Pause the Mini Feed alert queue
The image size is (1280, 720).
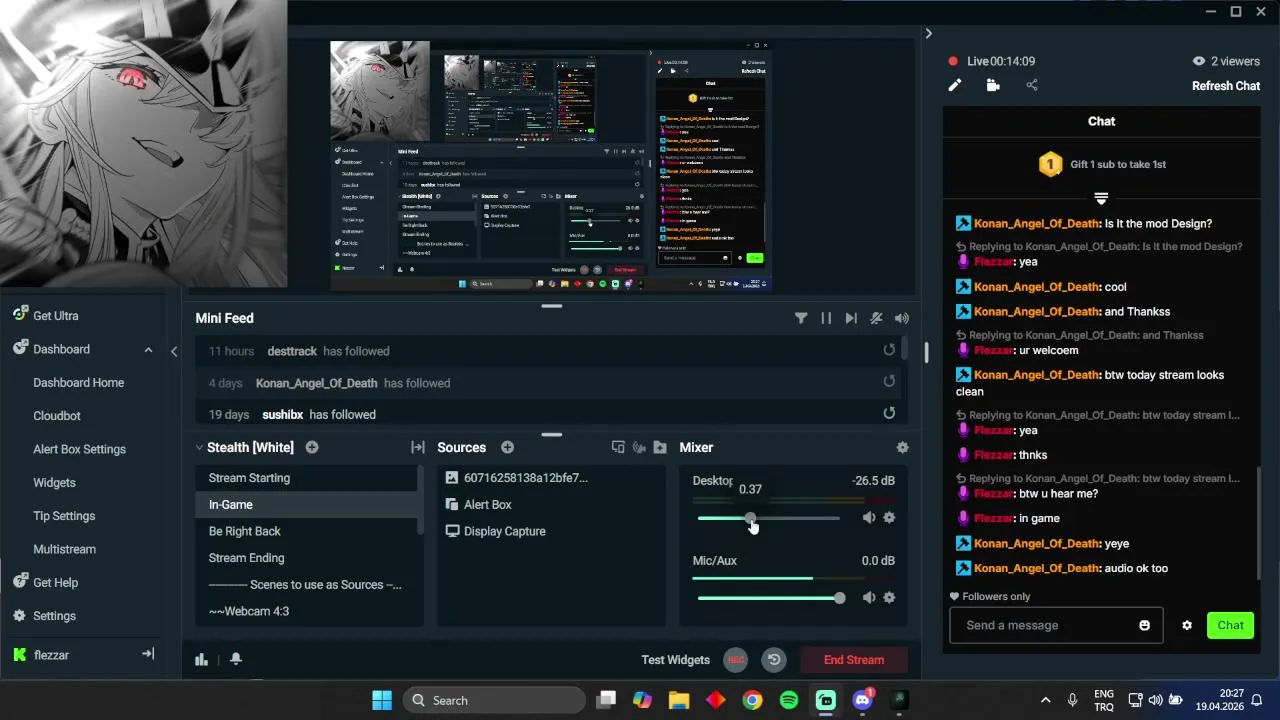(x=826, y=318)
